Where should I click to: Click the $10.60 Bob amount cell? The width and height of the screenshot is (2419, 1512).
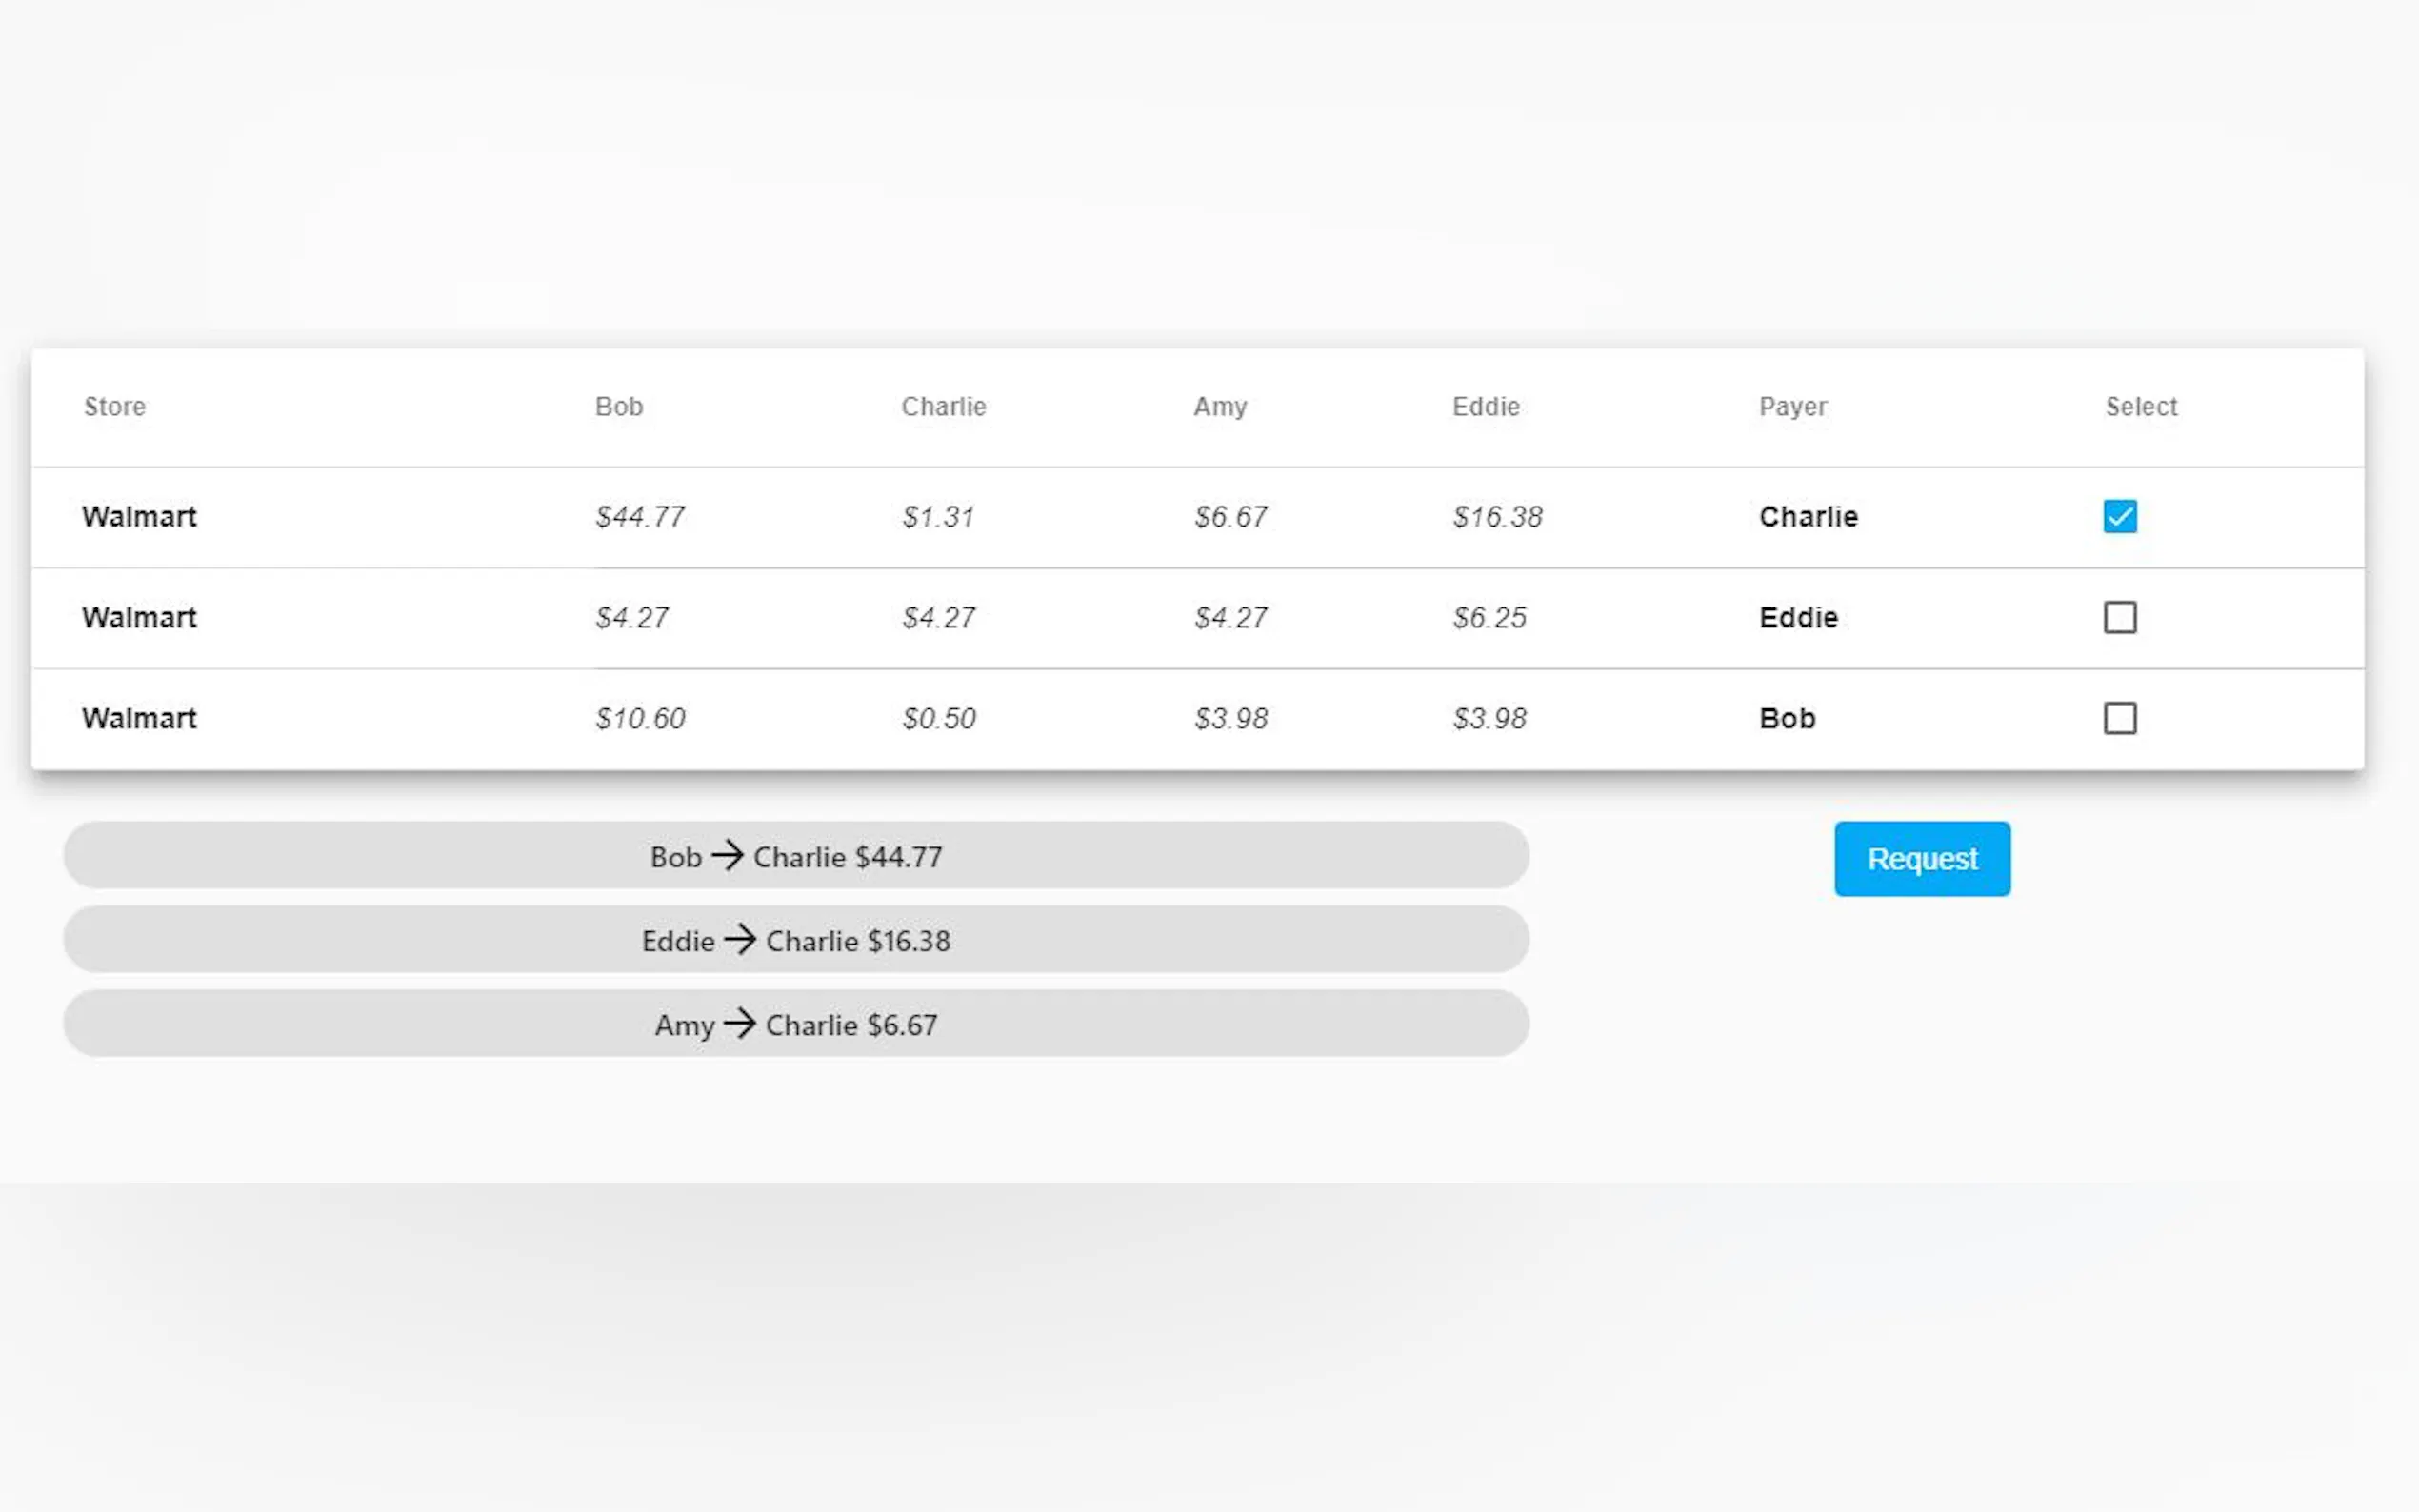tap(640, 719)
